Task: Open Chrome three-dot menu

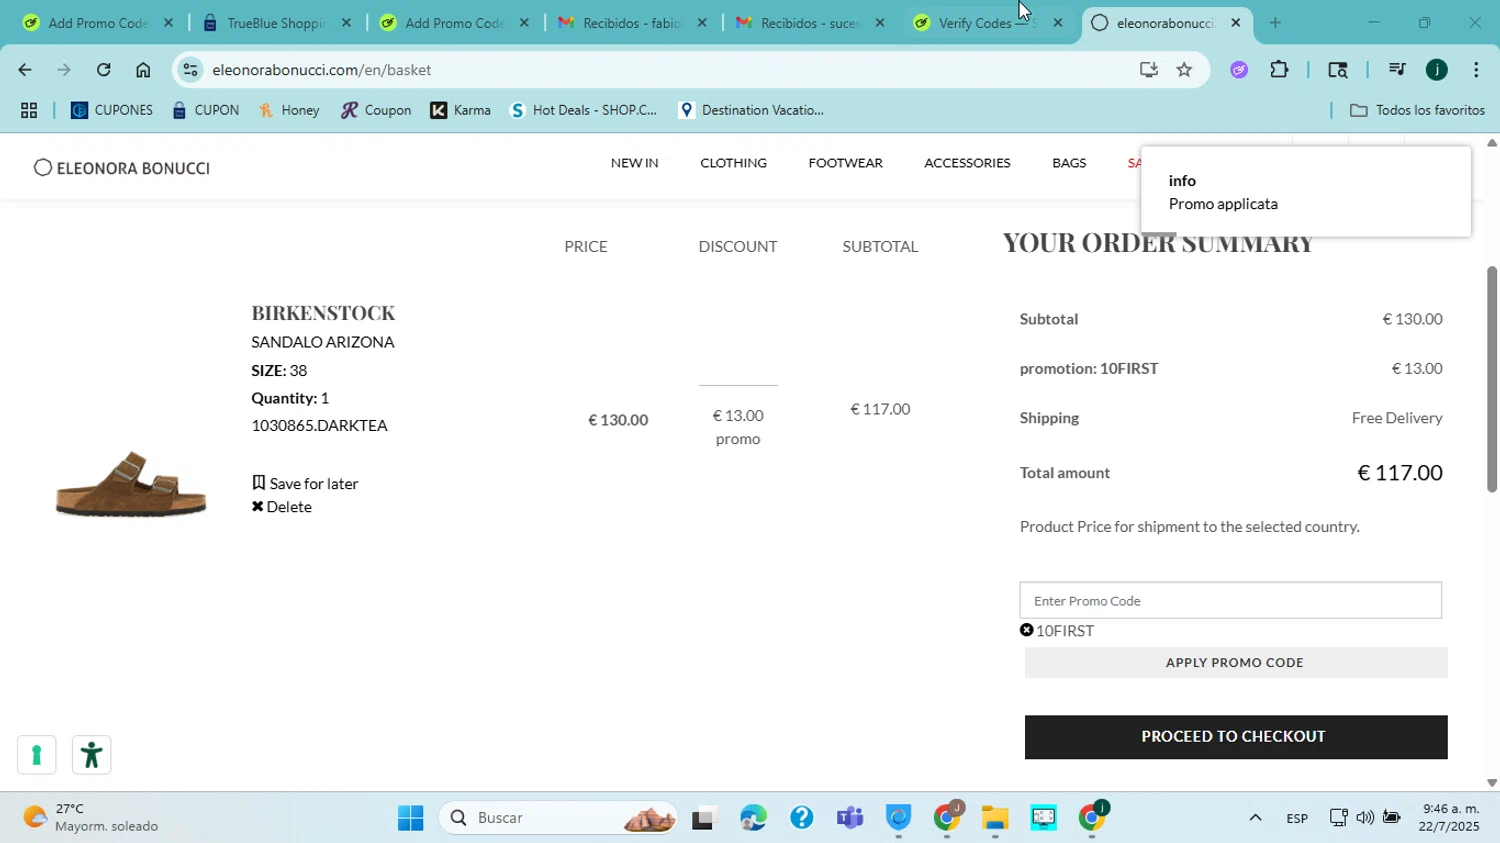Action: [1476, 70]
